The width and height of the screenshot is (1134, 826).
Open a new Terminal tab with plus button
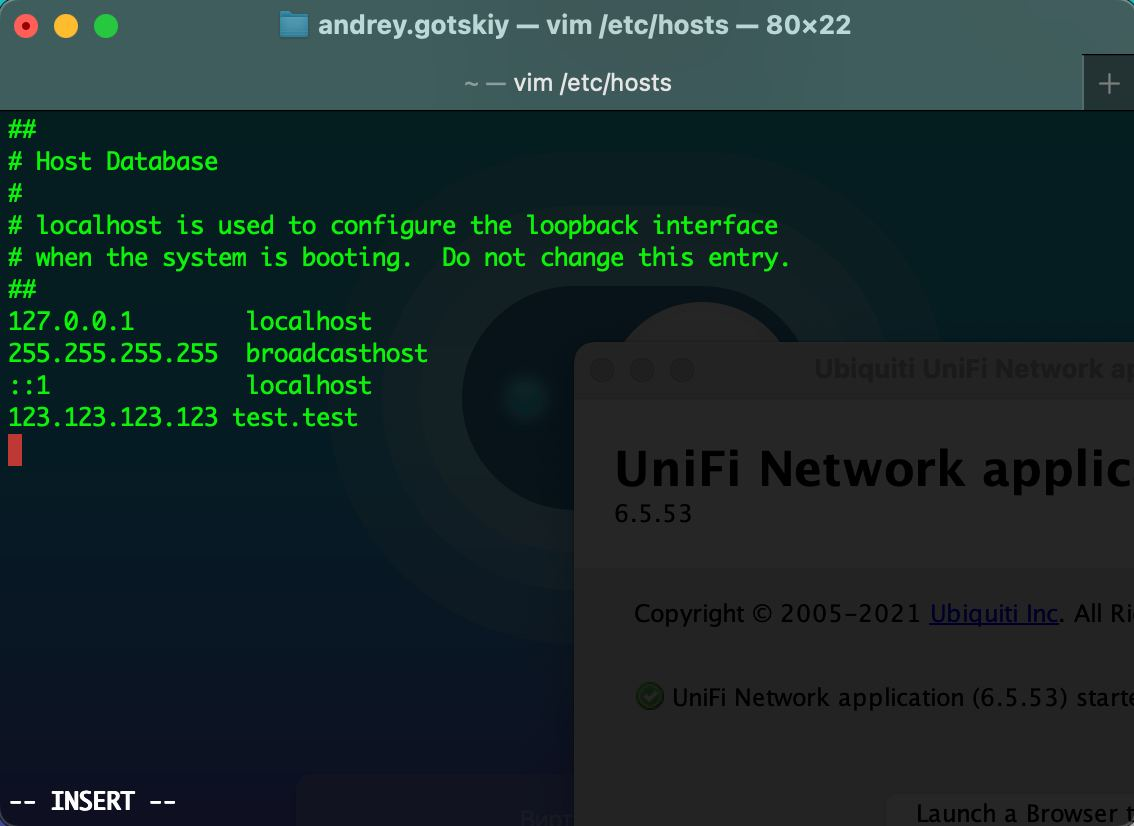click(1108, 83)
